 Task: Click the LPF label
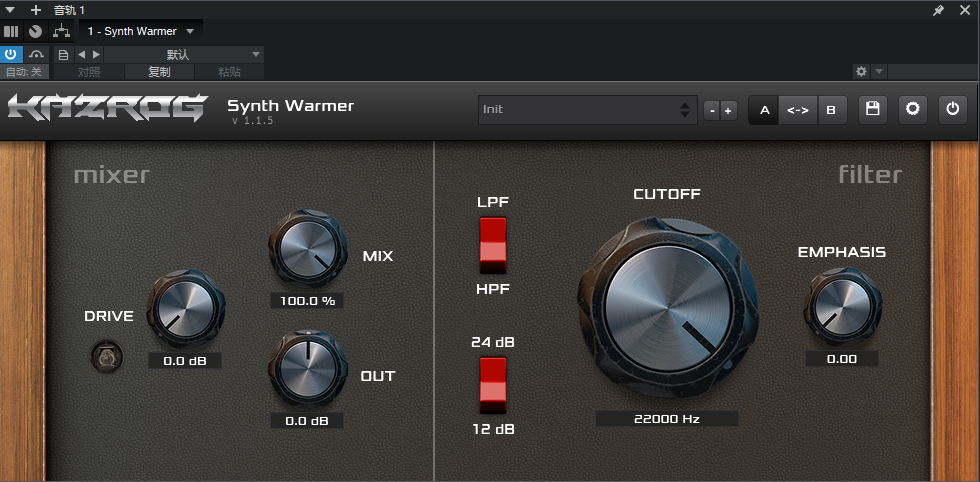[493, 202]
